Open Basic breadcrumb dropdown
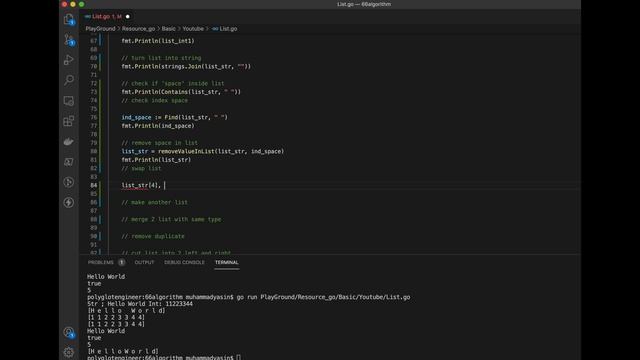The image size is (640, 360). [x=169, y=29]
